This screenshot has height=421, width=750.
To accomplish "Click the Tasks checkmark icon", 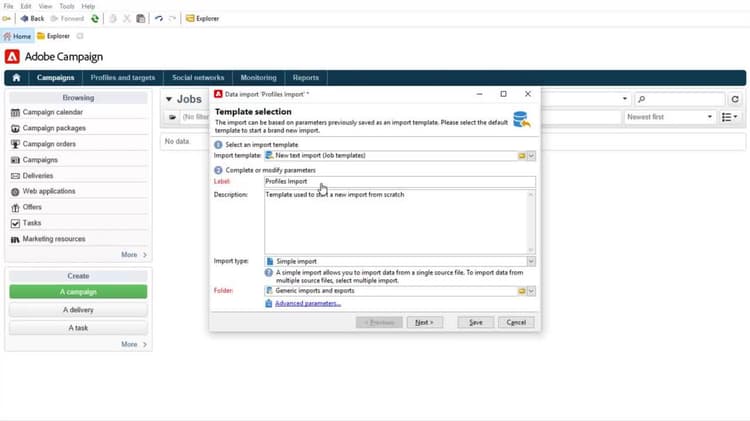I will [x=15, y=223].
